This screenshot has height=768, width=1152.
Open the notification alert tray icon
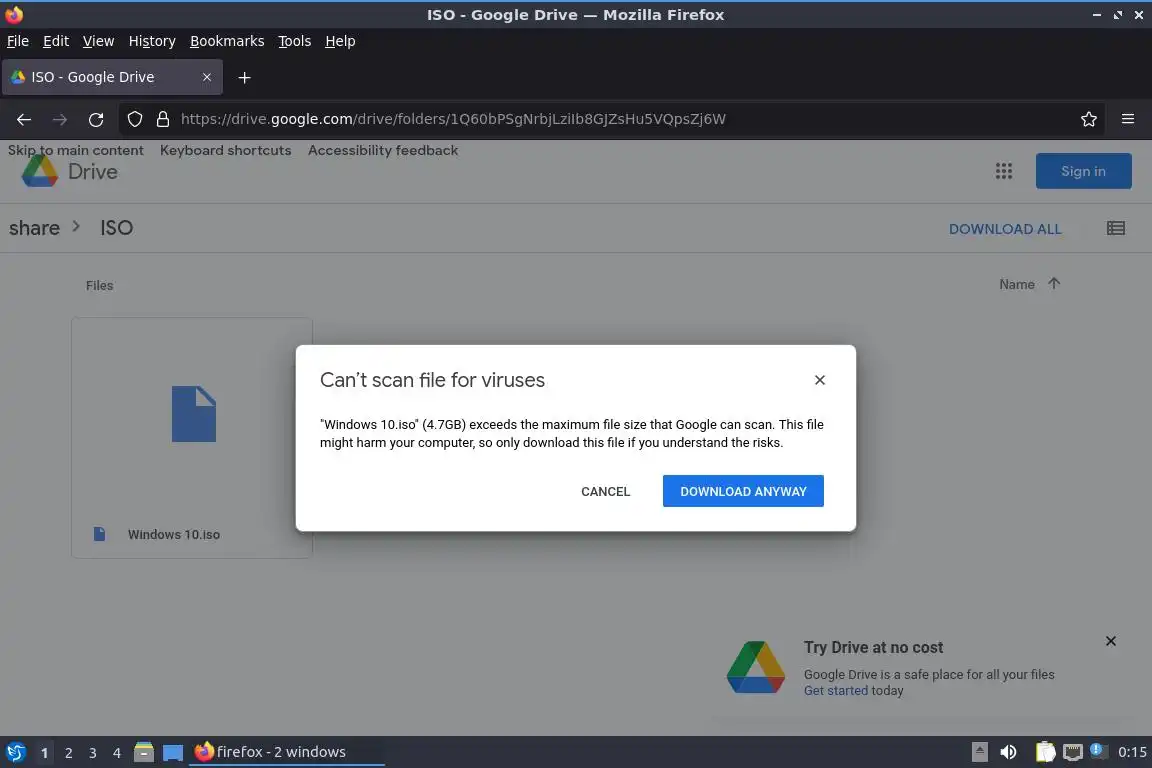[1098, 750]
